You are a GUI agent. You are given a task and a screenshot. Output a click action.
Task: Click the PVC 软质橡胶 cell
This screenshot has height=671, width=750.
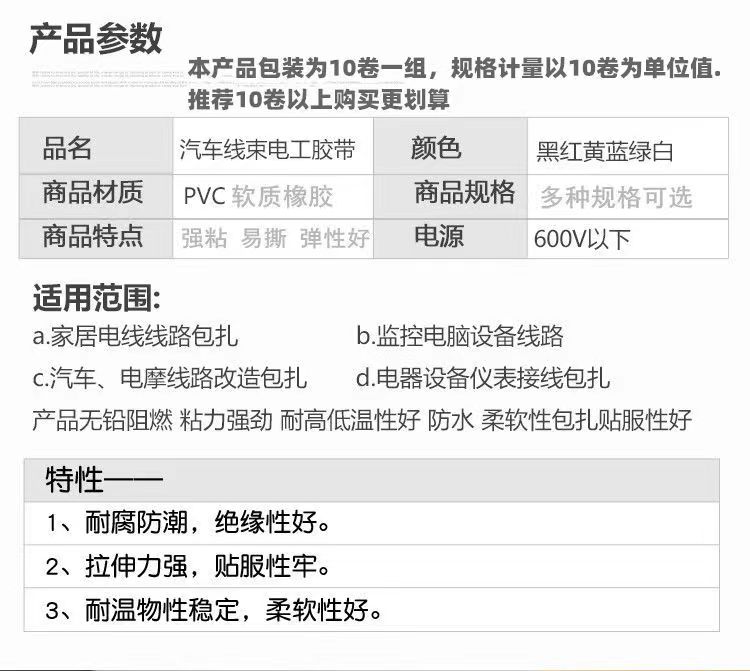click(273, 197)
